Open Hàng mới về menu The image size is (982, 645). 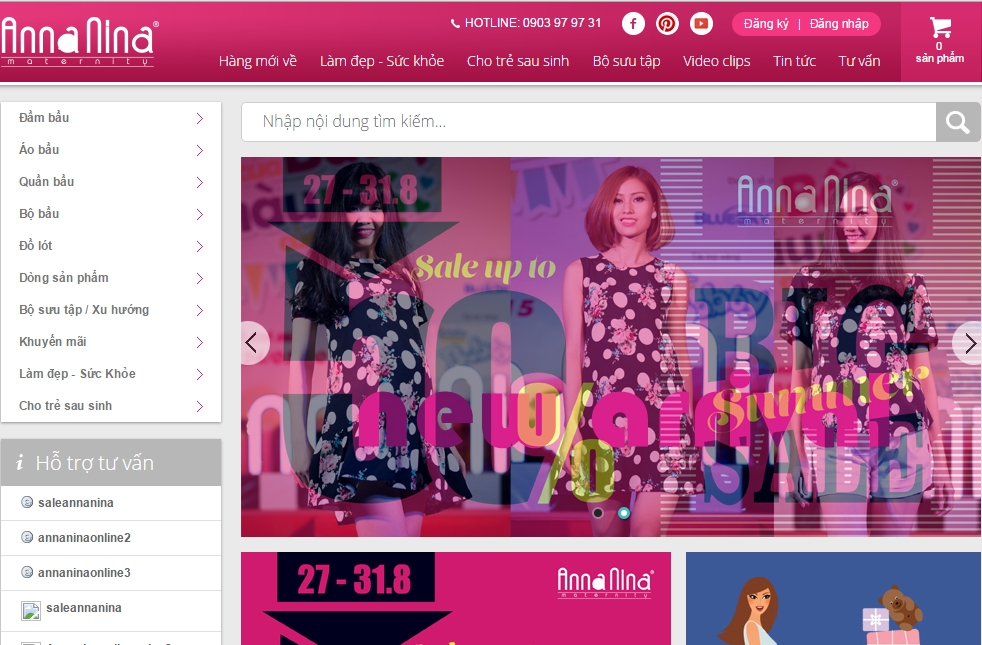257,61
